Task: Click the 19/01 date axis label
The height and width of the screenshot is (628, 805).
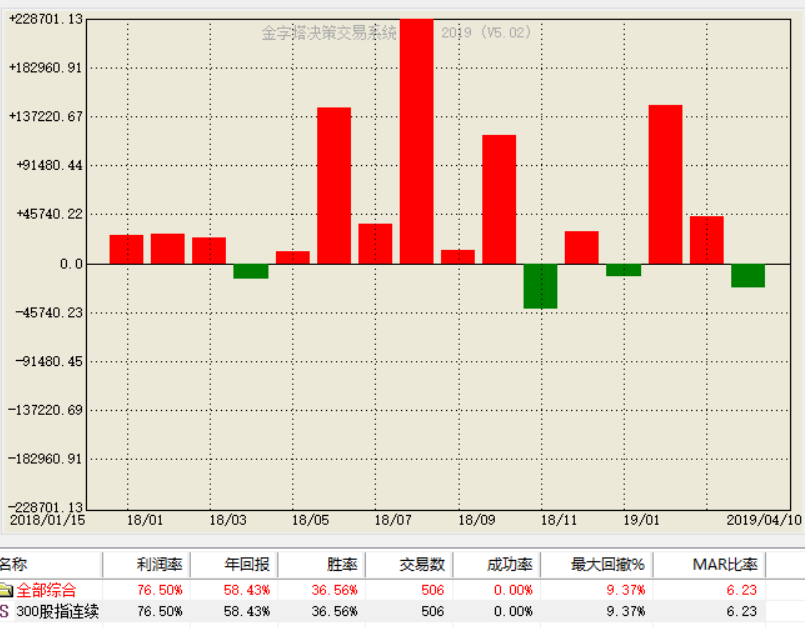Action: click(641, 520)
